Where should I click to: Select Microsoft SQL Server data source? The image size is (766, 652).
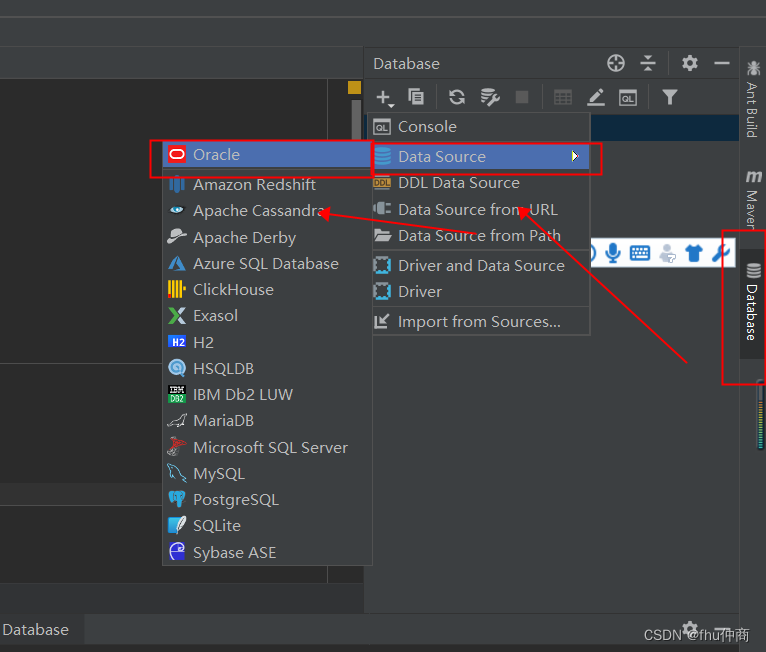point(267,447)
